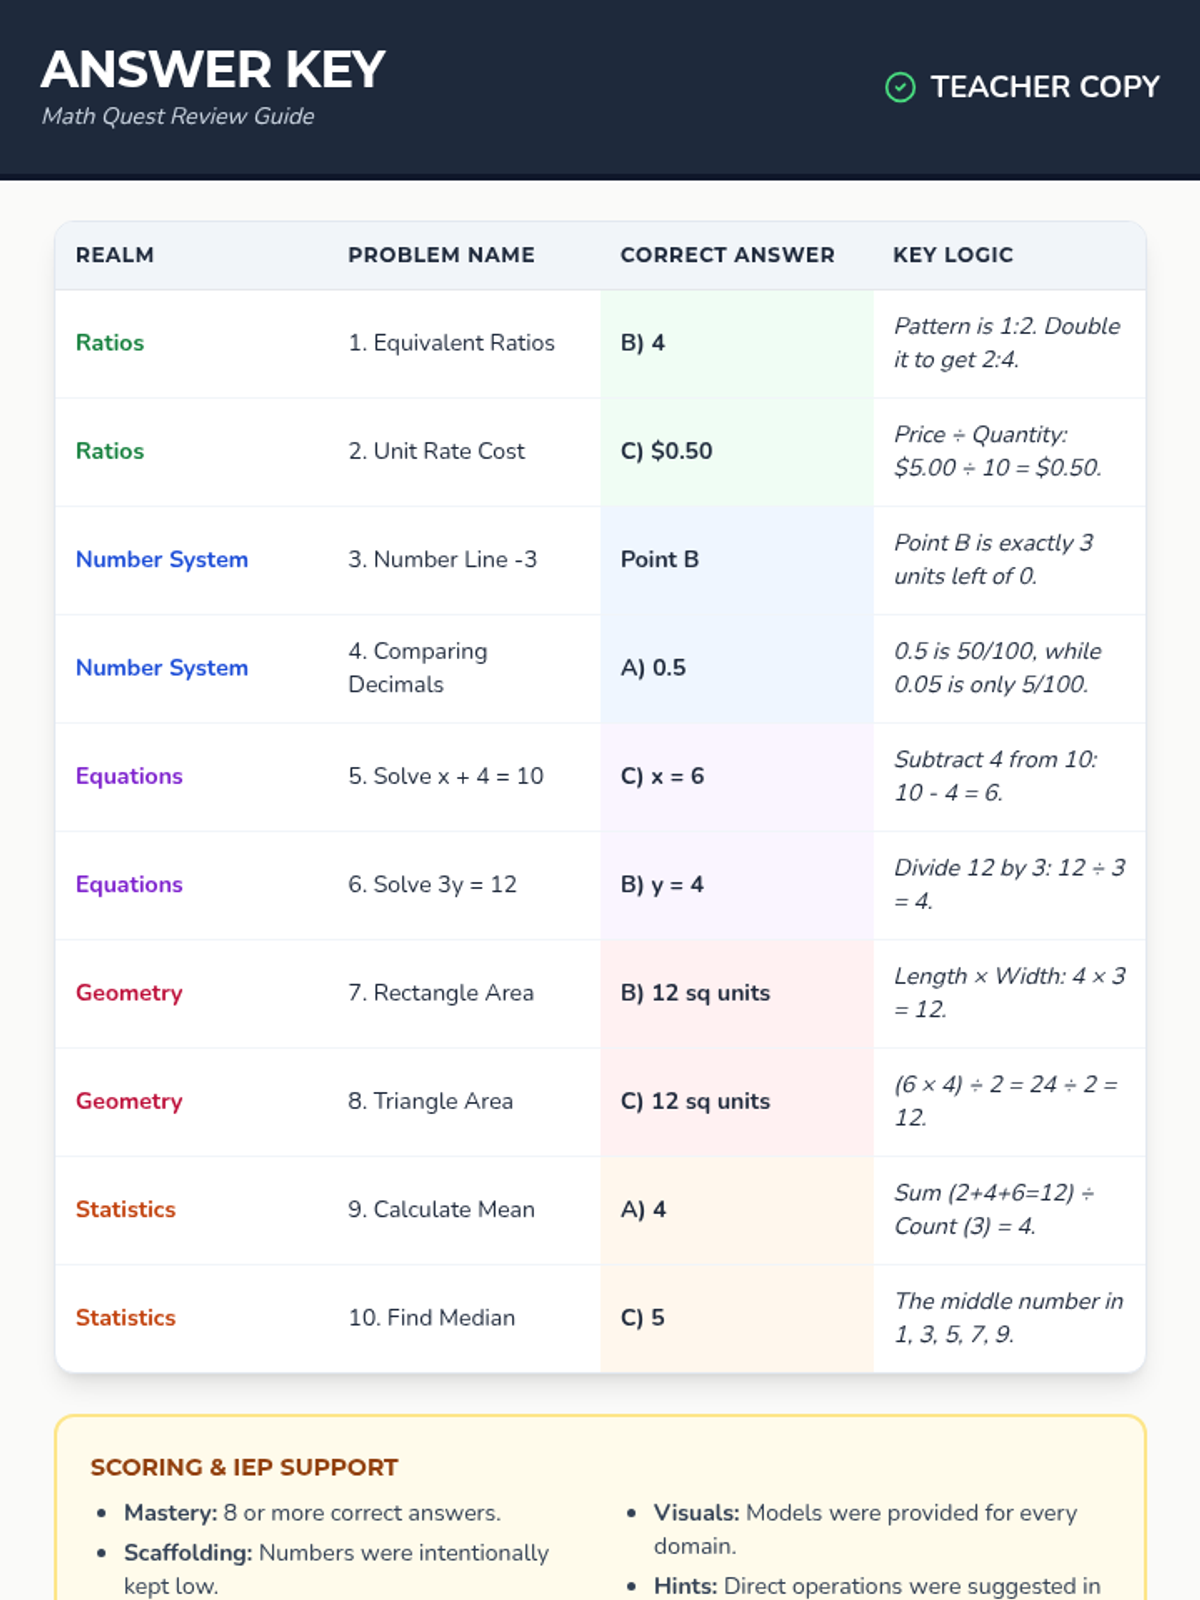
Task: Select the REALM column header
Action: click(115, 255)
